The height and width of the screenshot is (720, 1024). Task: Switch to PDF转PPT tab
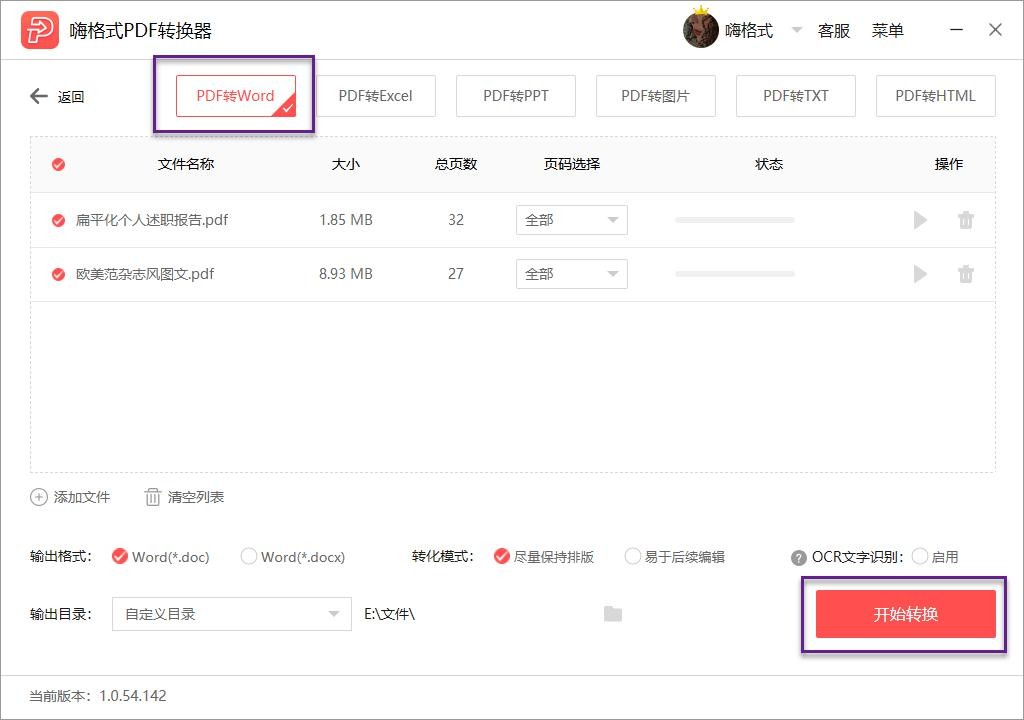516,96
